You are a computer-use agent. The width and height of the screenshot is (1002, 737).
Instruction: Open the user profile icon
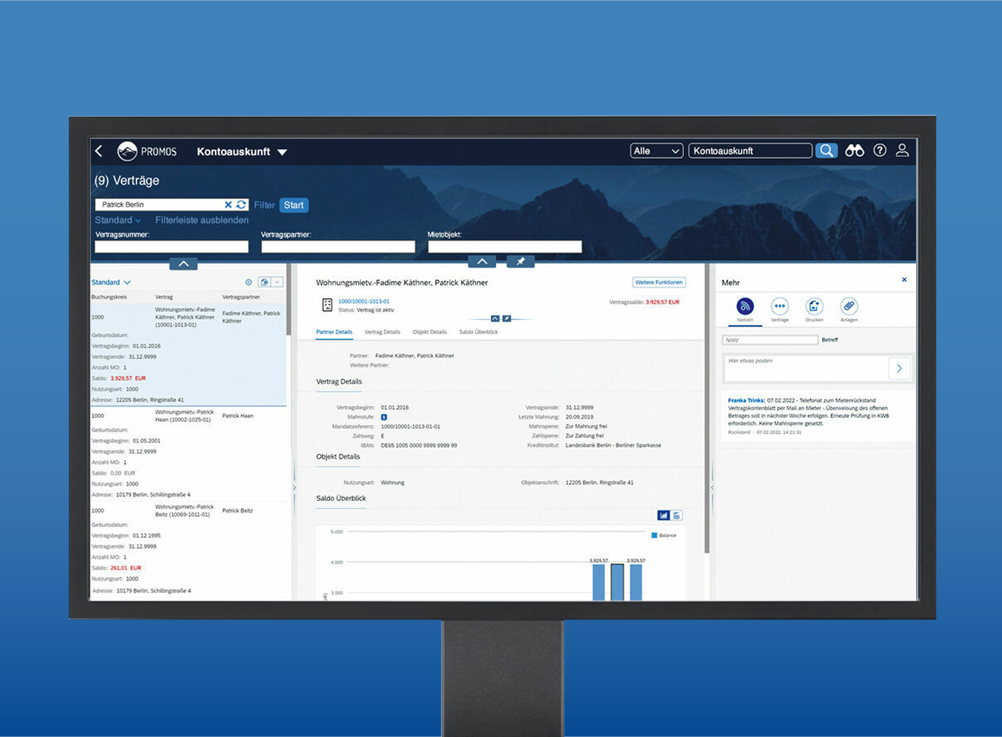click(x=902, y=151)
